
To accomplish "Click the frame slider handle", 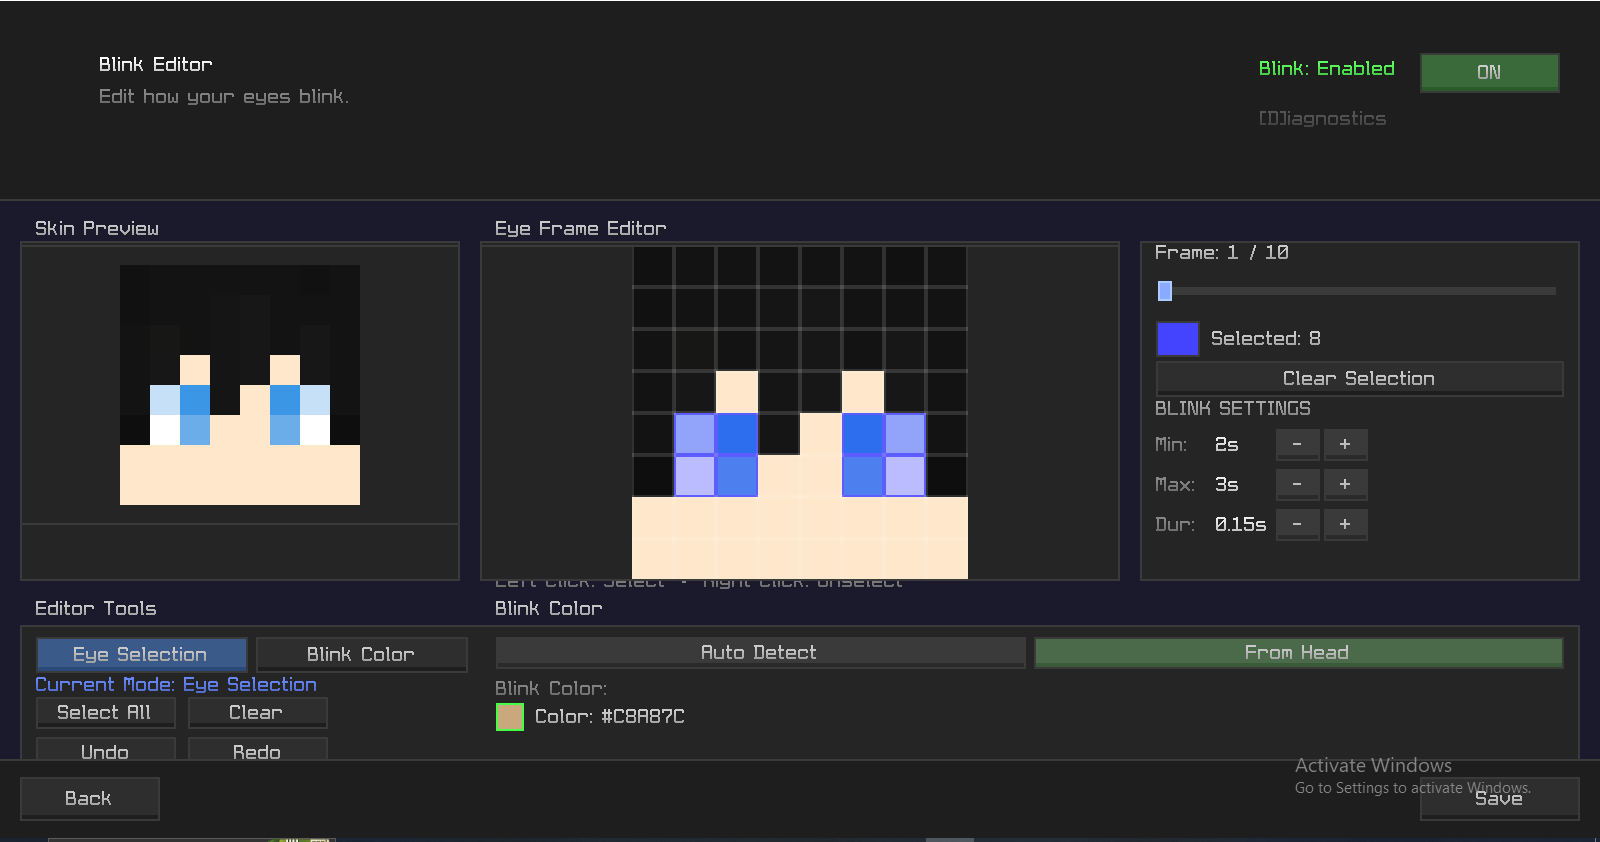I will pyautogui.click(x=1164, y=291).
